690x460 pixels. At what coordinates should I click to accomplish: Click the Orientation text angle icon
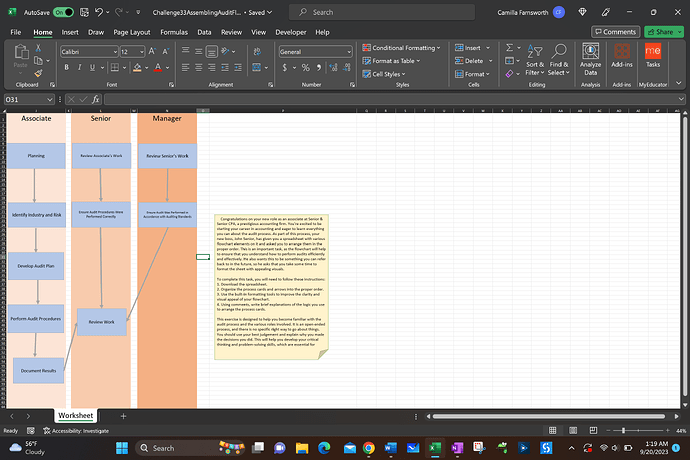pyautogui.click(x=225, y=52)
